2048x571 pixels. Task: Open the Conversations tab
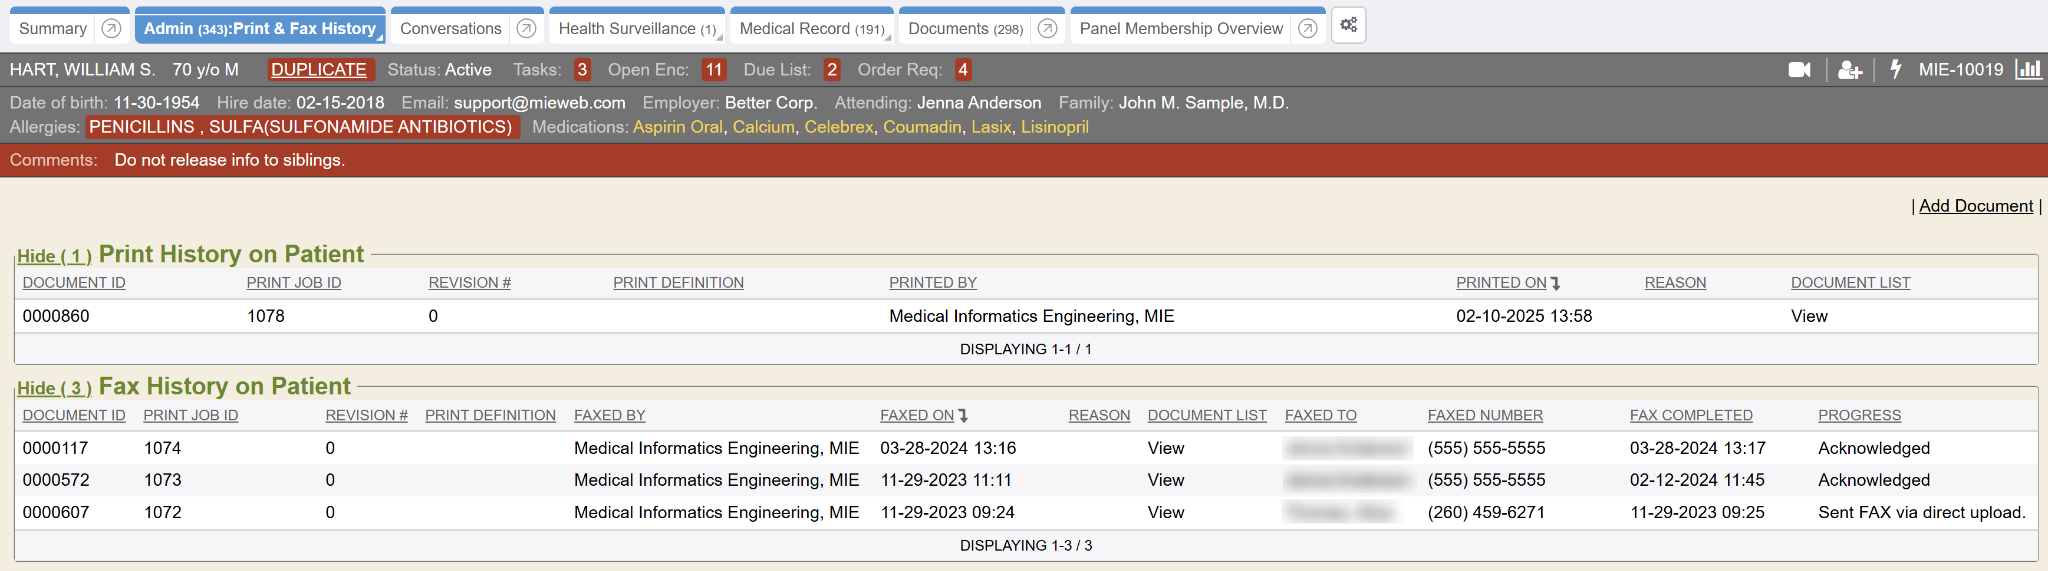450,29
